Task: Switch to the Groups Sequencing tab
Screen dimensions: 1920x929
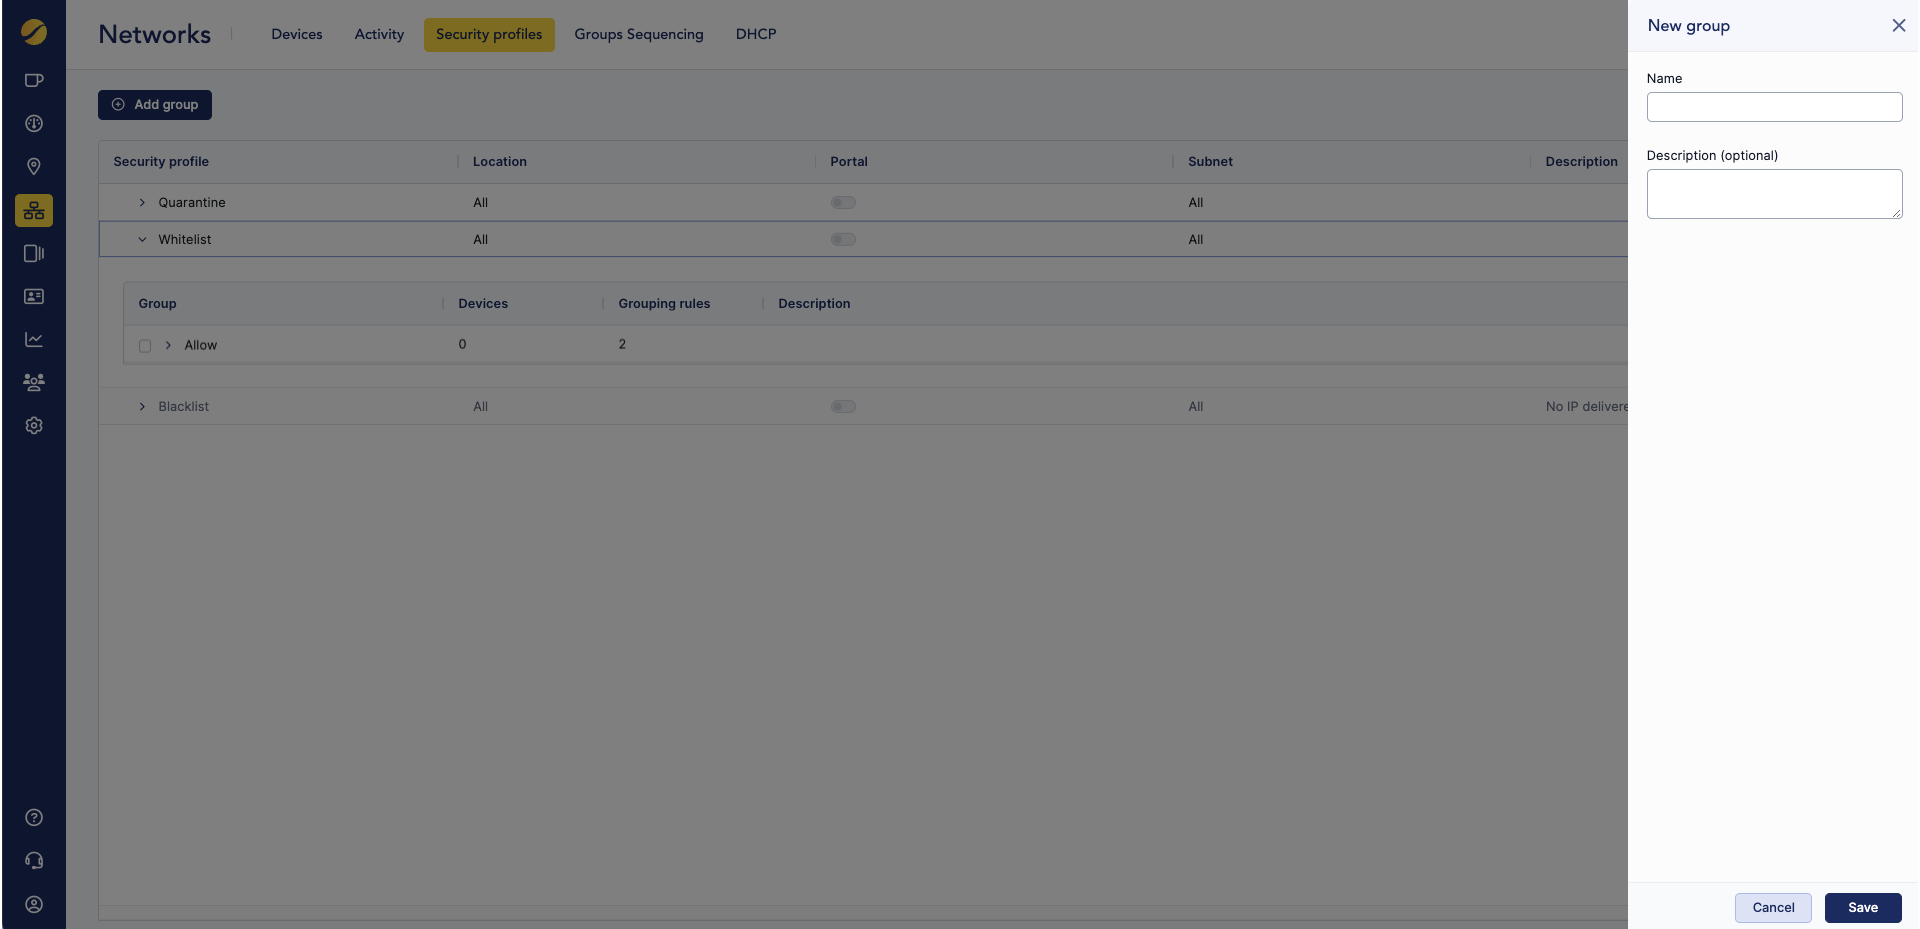Action: 638,34
